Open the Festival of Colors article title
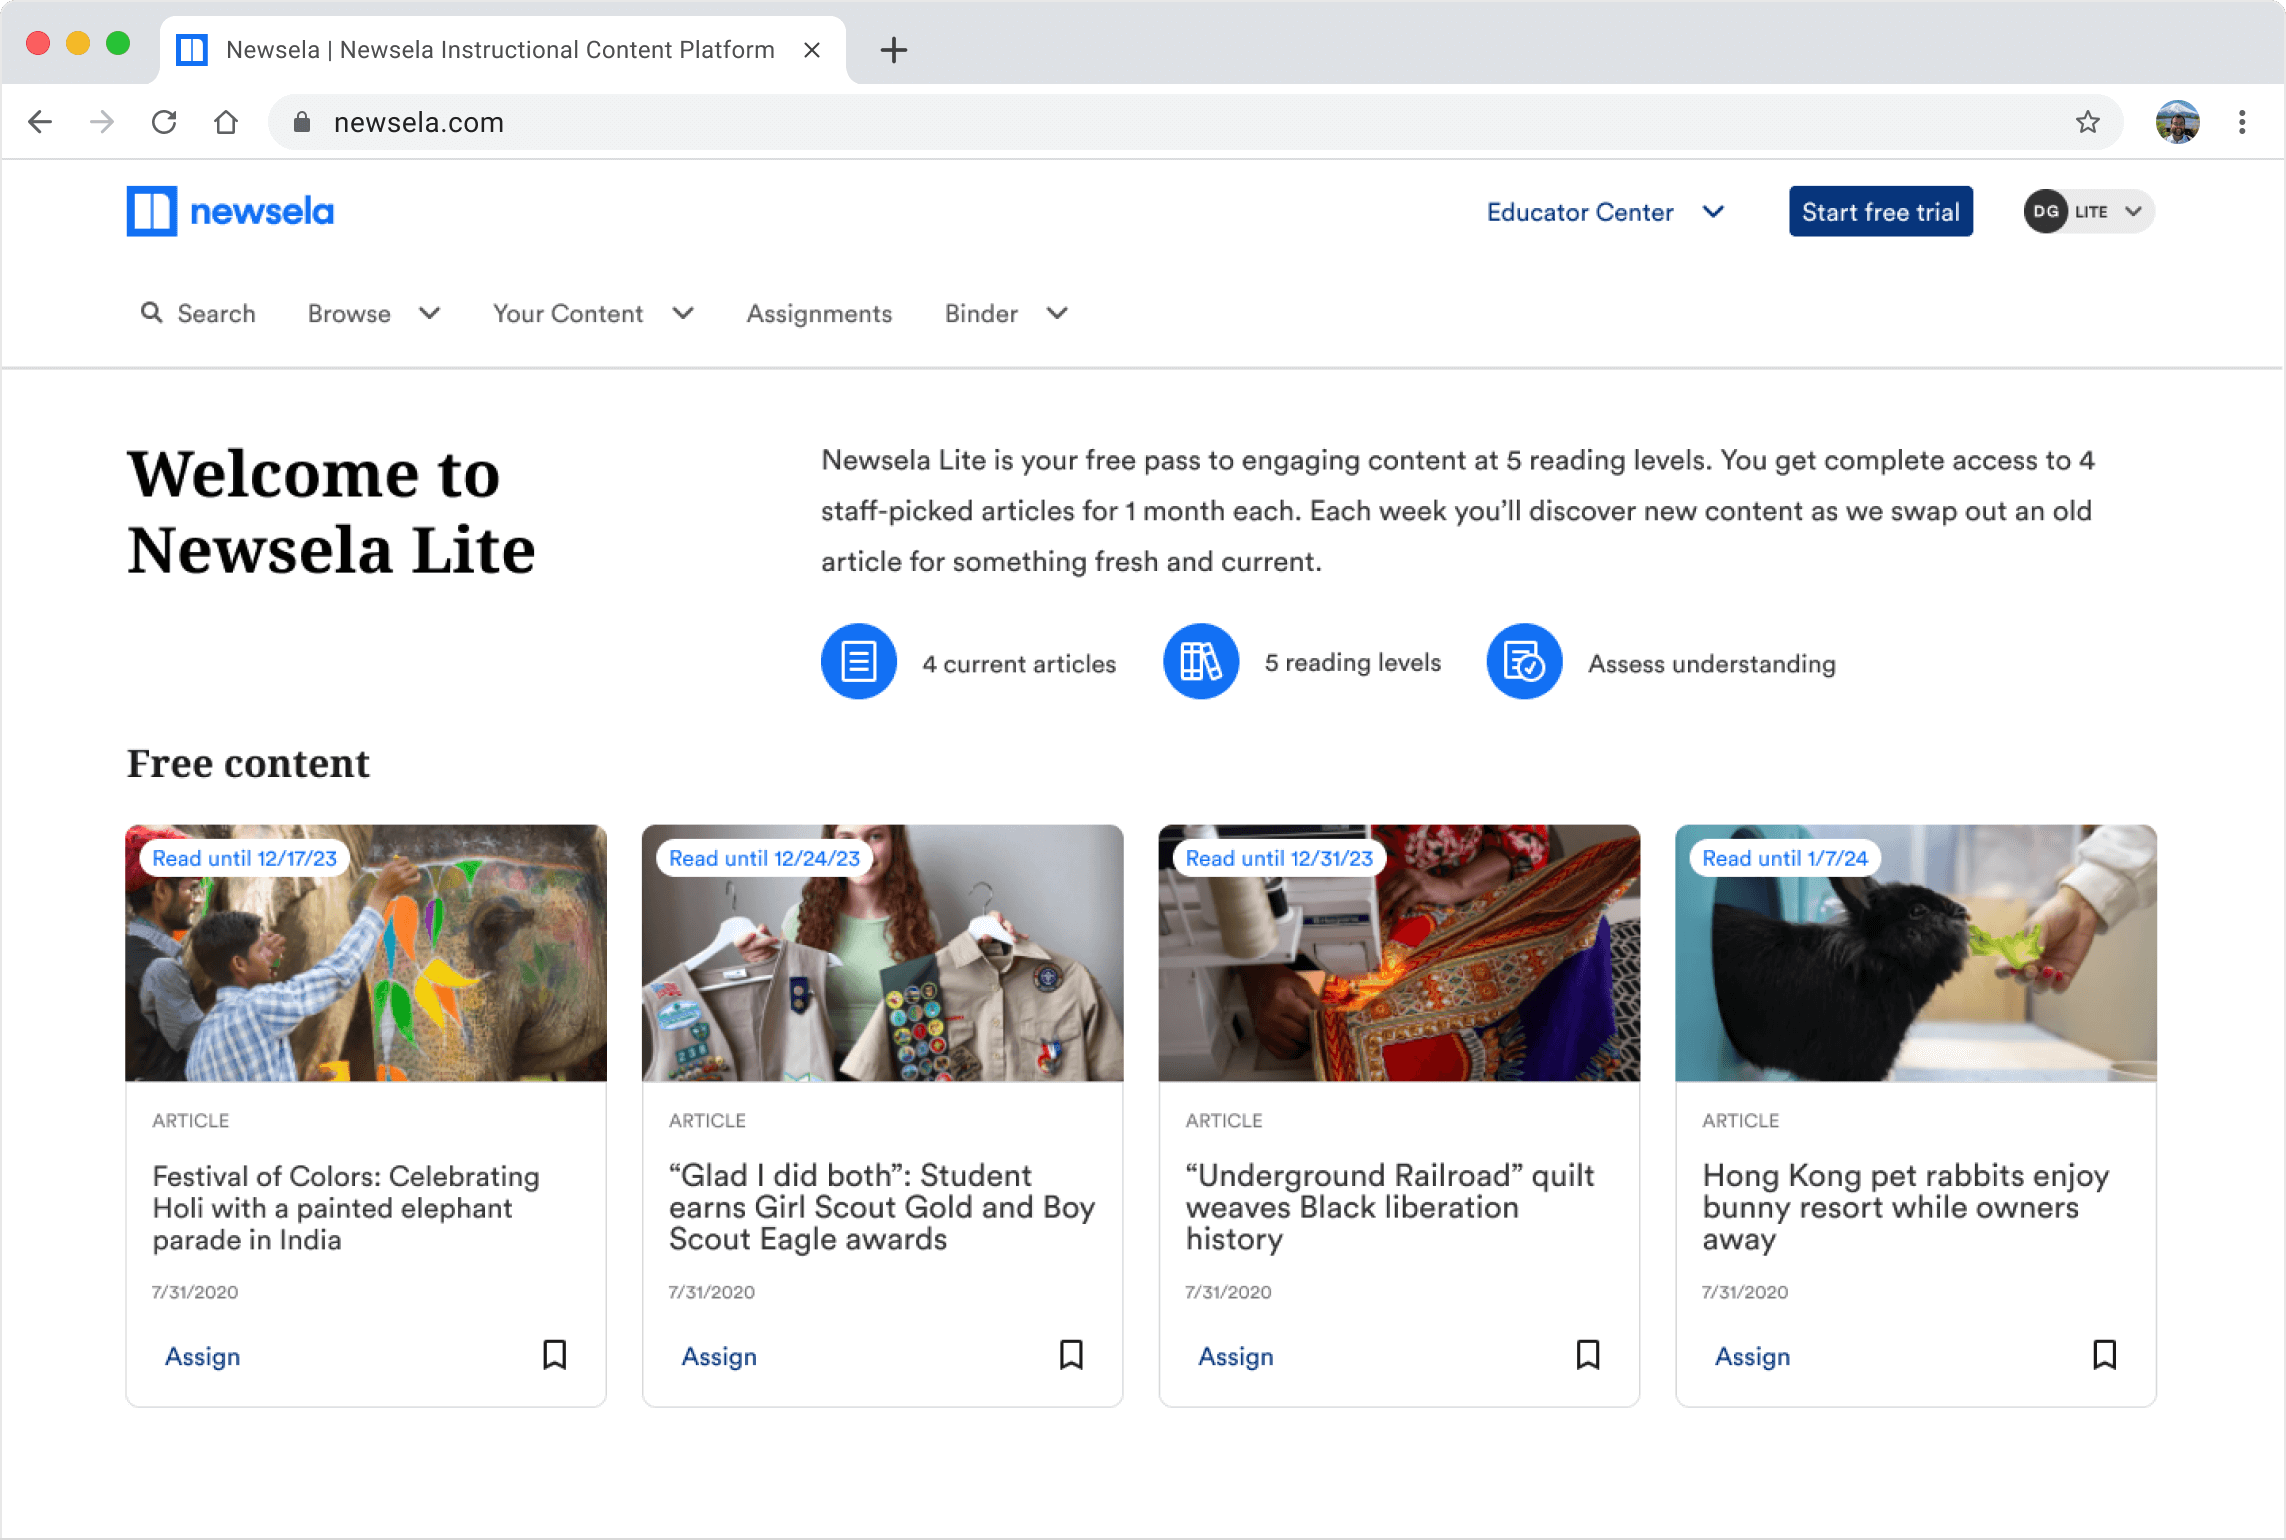 tap(346, 1207)
